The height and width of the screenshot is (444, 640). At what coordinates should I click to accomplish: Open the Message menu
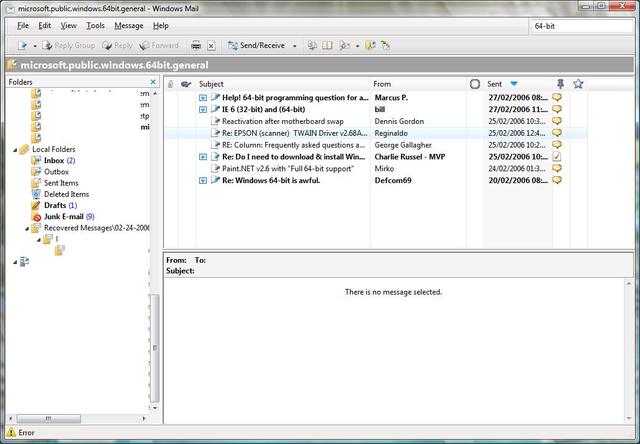coord(129,26)
